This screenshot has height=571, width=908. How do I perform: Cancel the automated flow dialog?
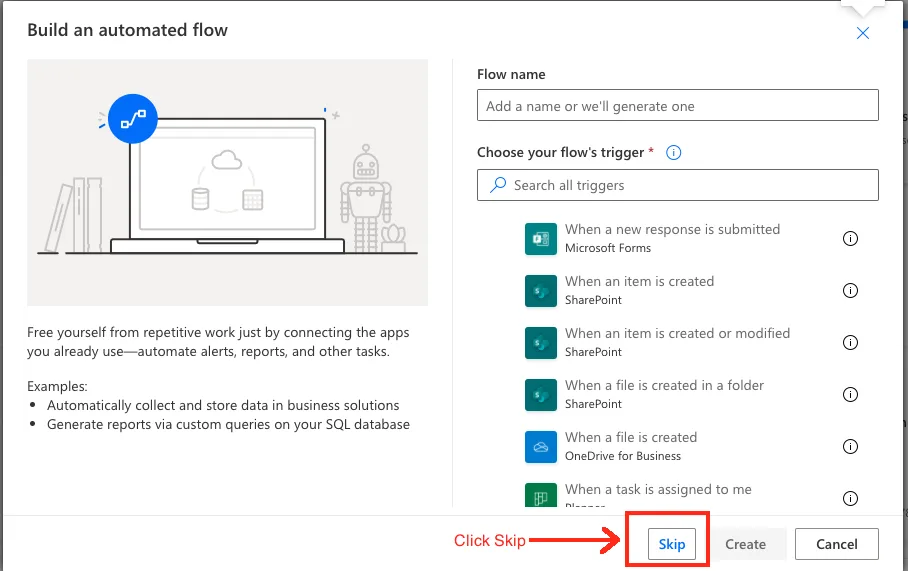836,544
